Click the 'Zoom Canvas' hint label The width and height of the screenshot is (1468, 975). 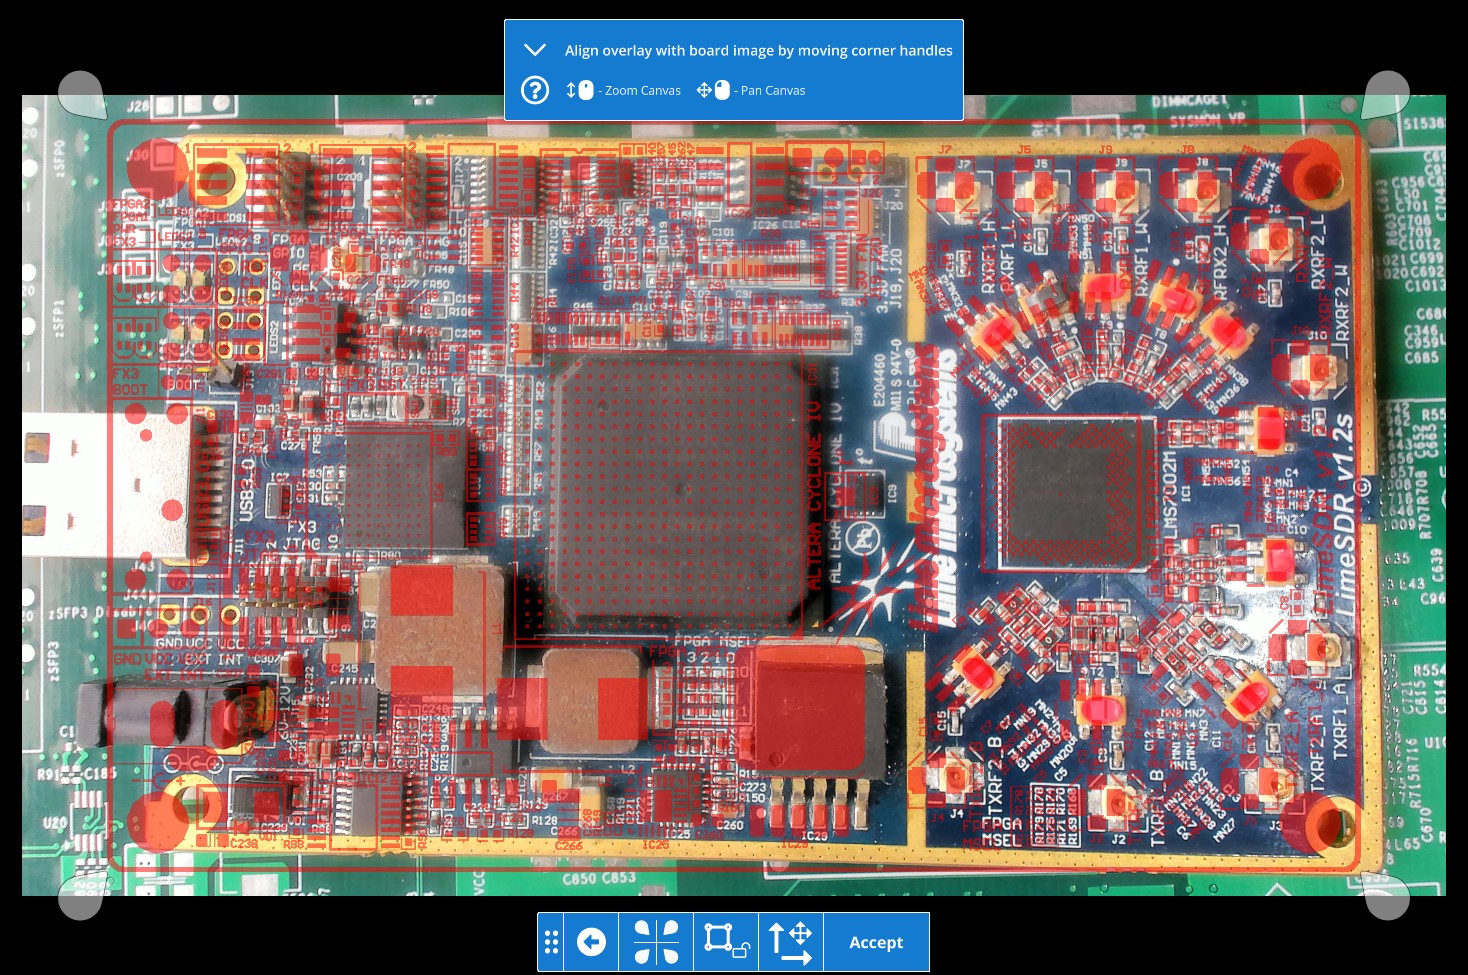[642, 90]
